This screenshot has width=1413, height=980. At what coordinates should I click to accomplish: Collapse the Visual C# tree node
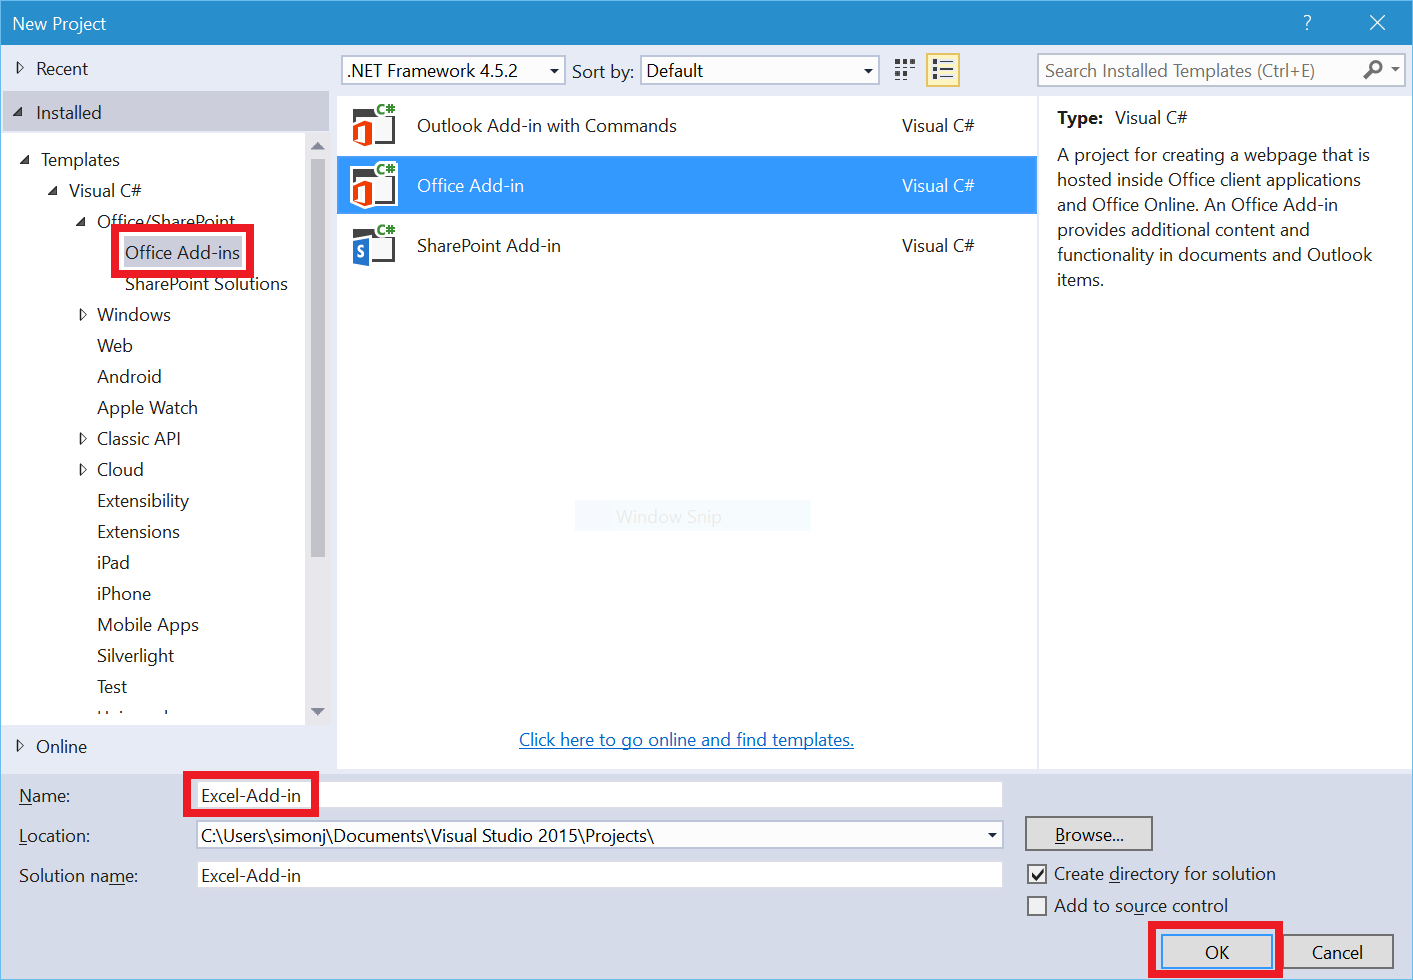(x=53, y=191)
